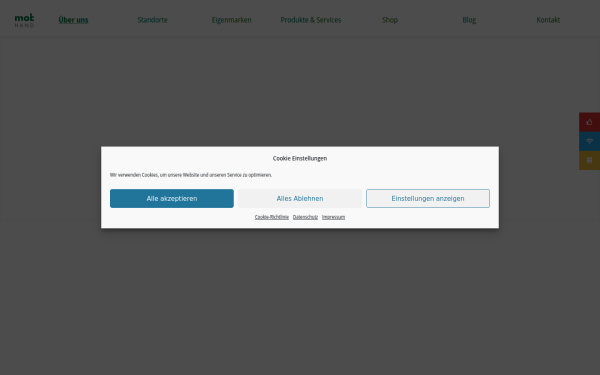Go to Eigenmarken in navigation

(232, 20)
